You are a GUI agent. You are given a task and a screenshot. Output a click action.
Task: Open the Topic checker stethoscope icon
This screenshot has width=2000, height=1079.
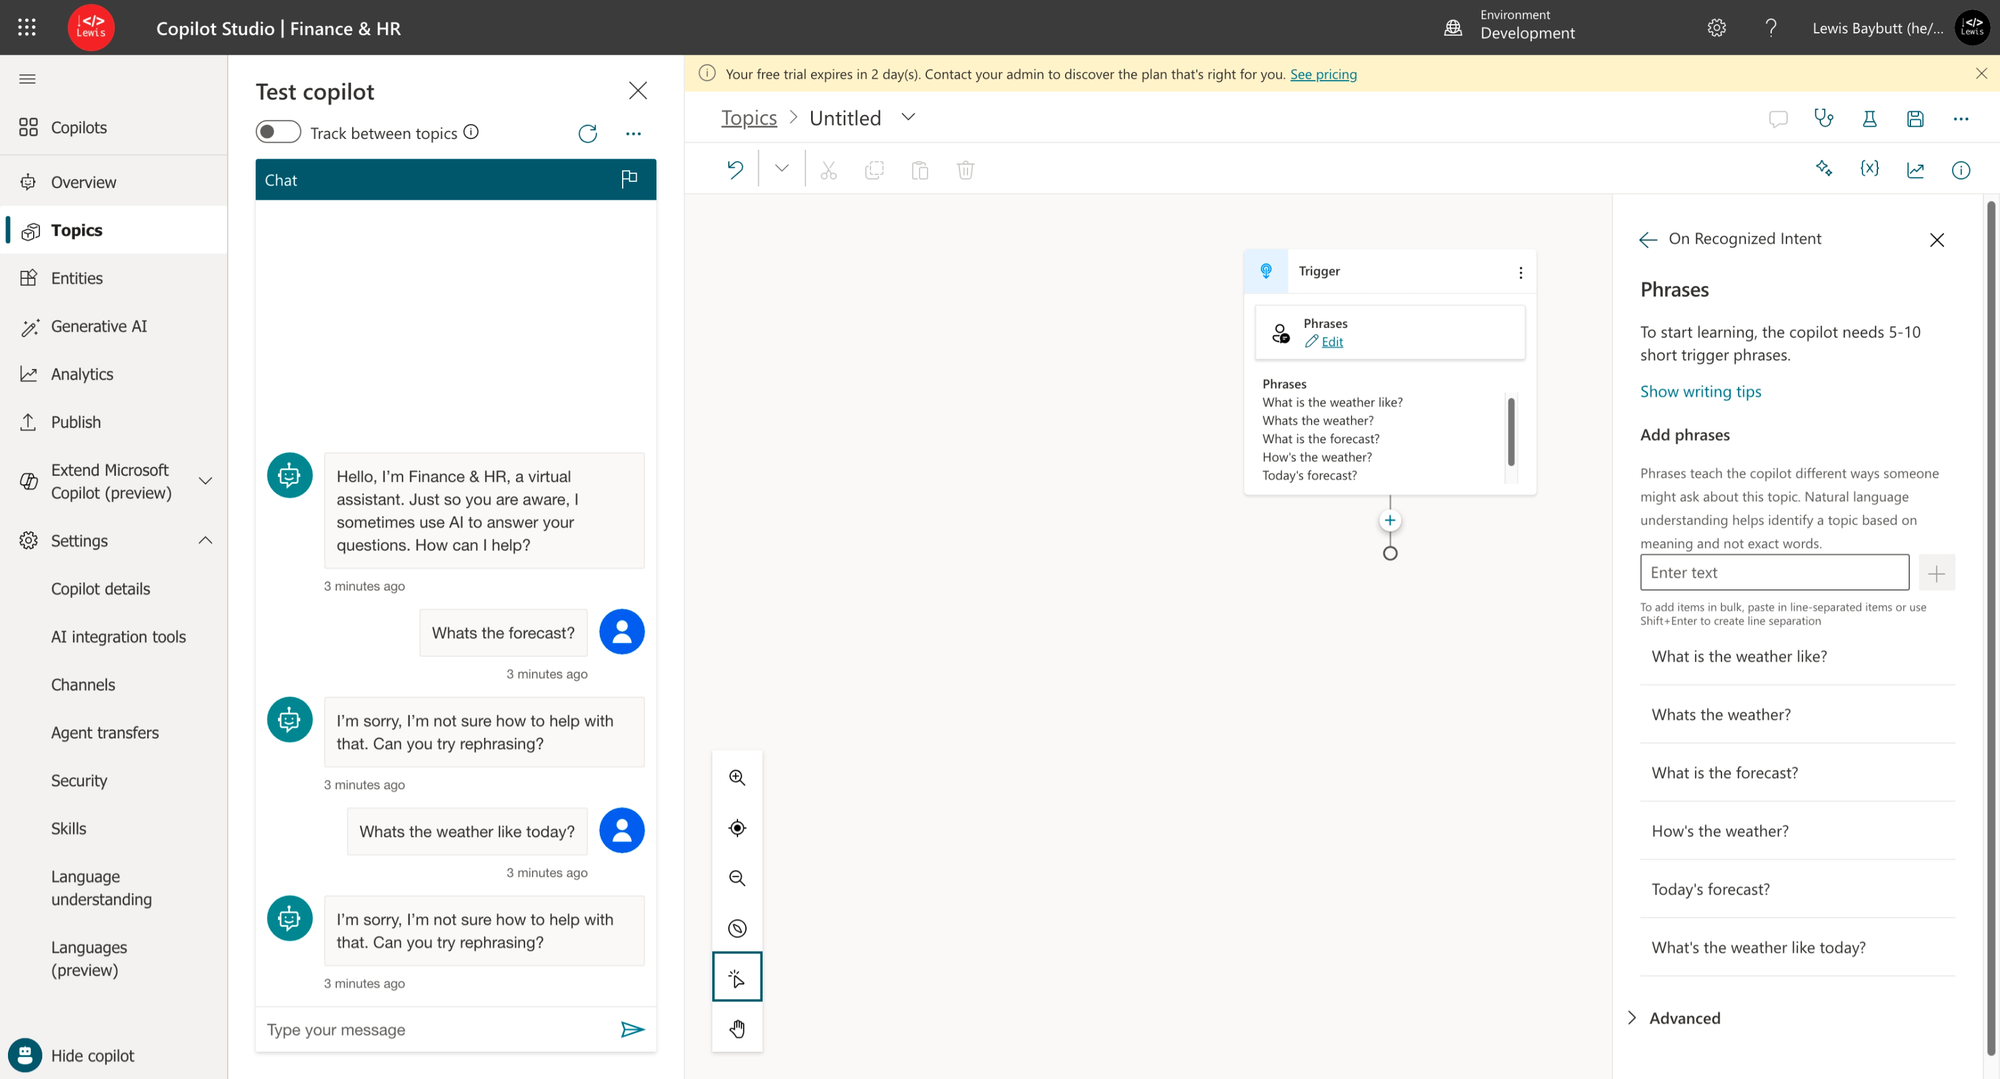pos(1824,118)
